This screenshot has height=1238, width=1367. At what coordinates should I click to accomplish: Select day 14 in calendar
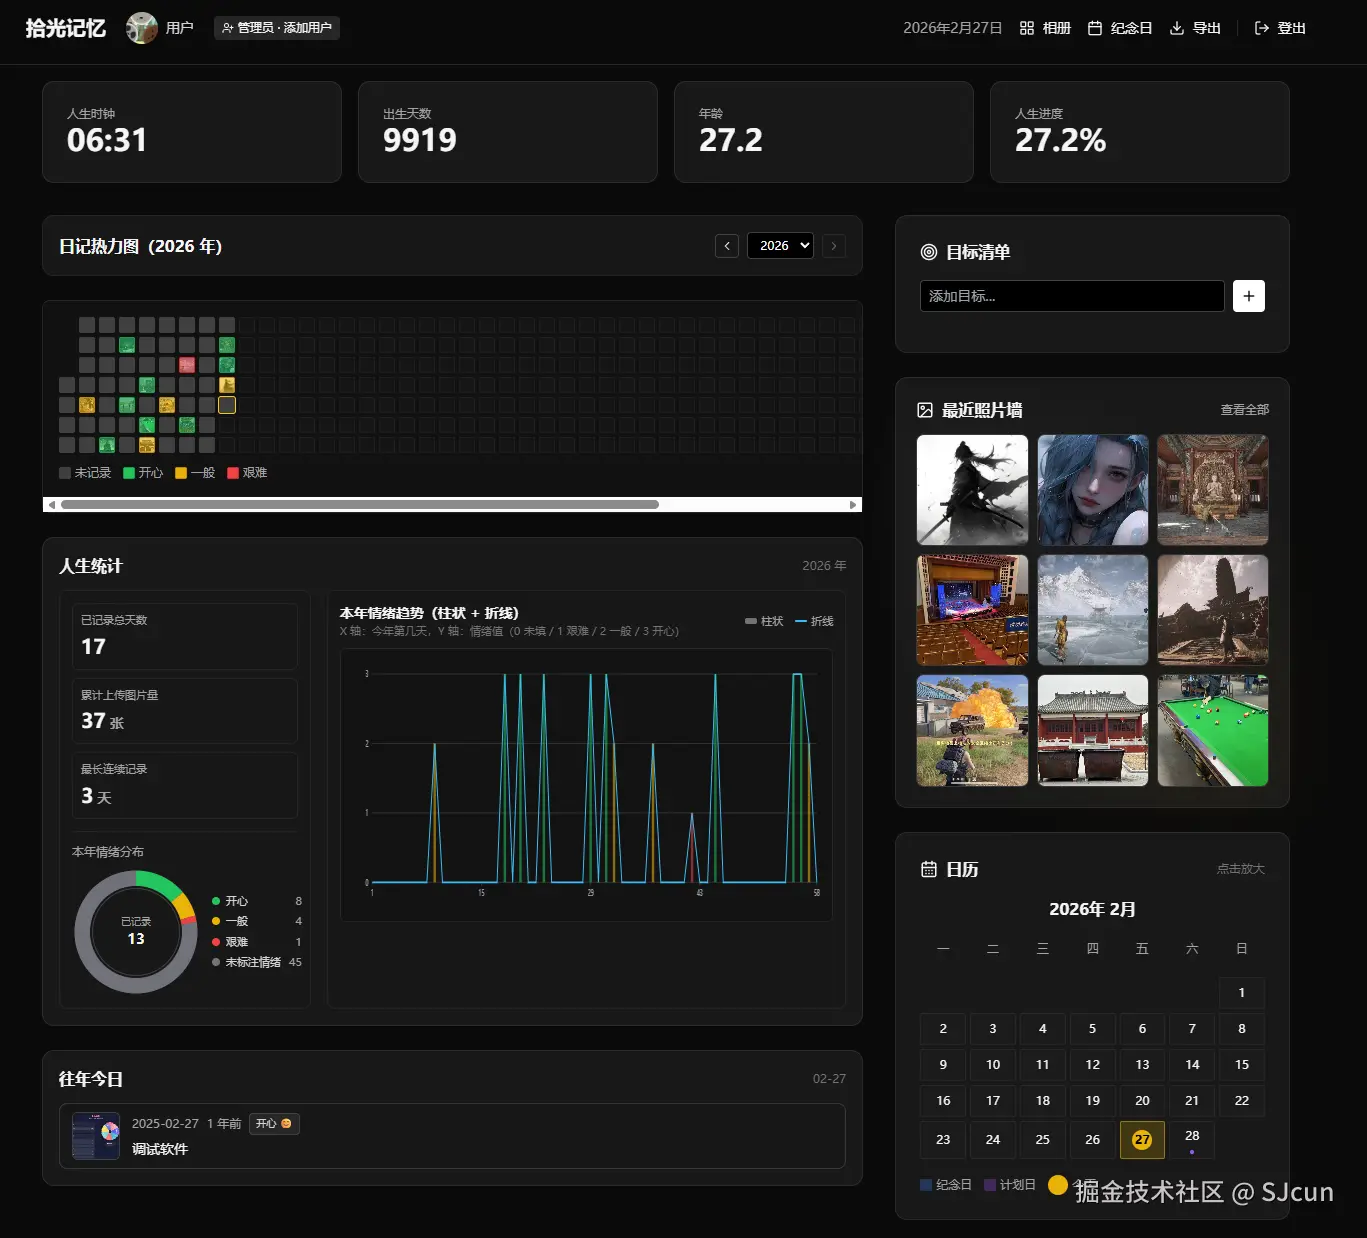[x=1192, y=1065]
